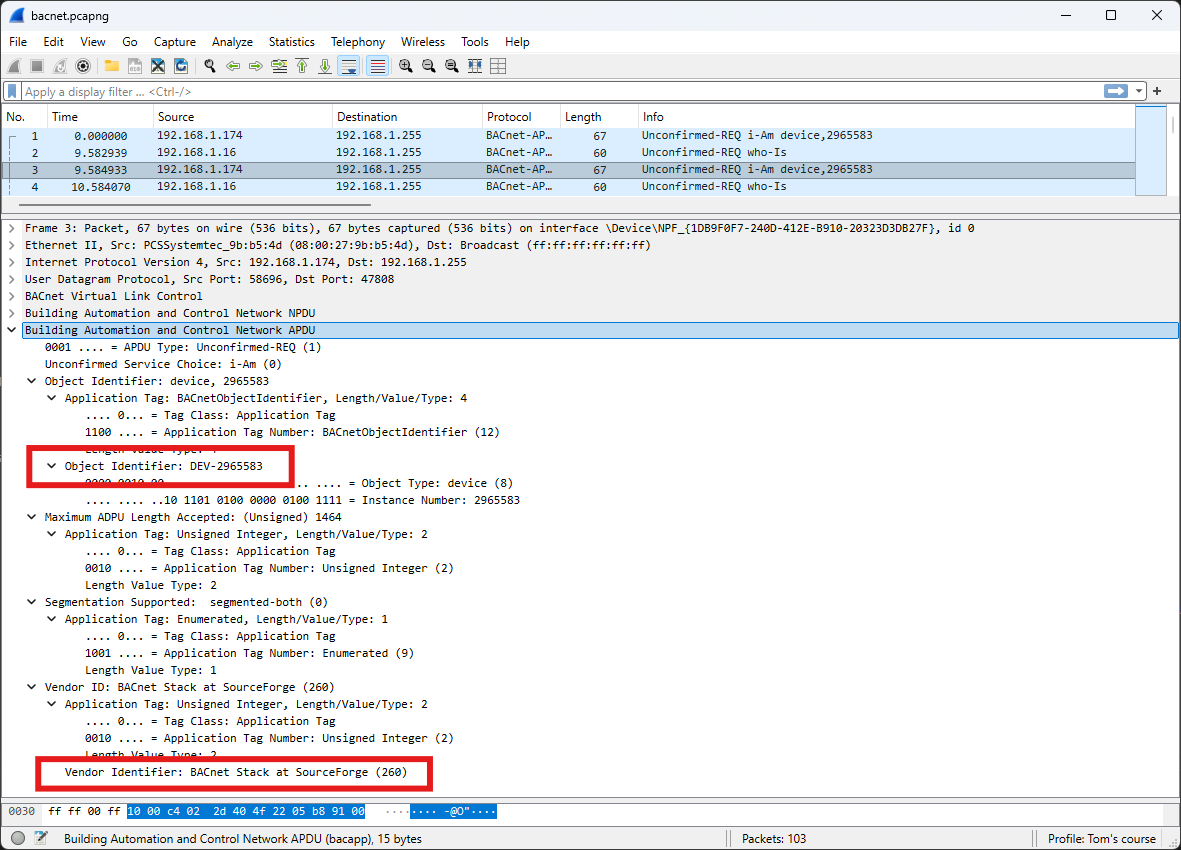Open a capture file with the folder icon
This screenshot has height=850, width=1181.
tap(111, 66)
